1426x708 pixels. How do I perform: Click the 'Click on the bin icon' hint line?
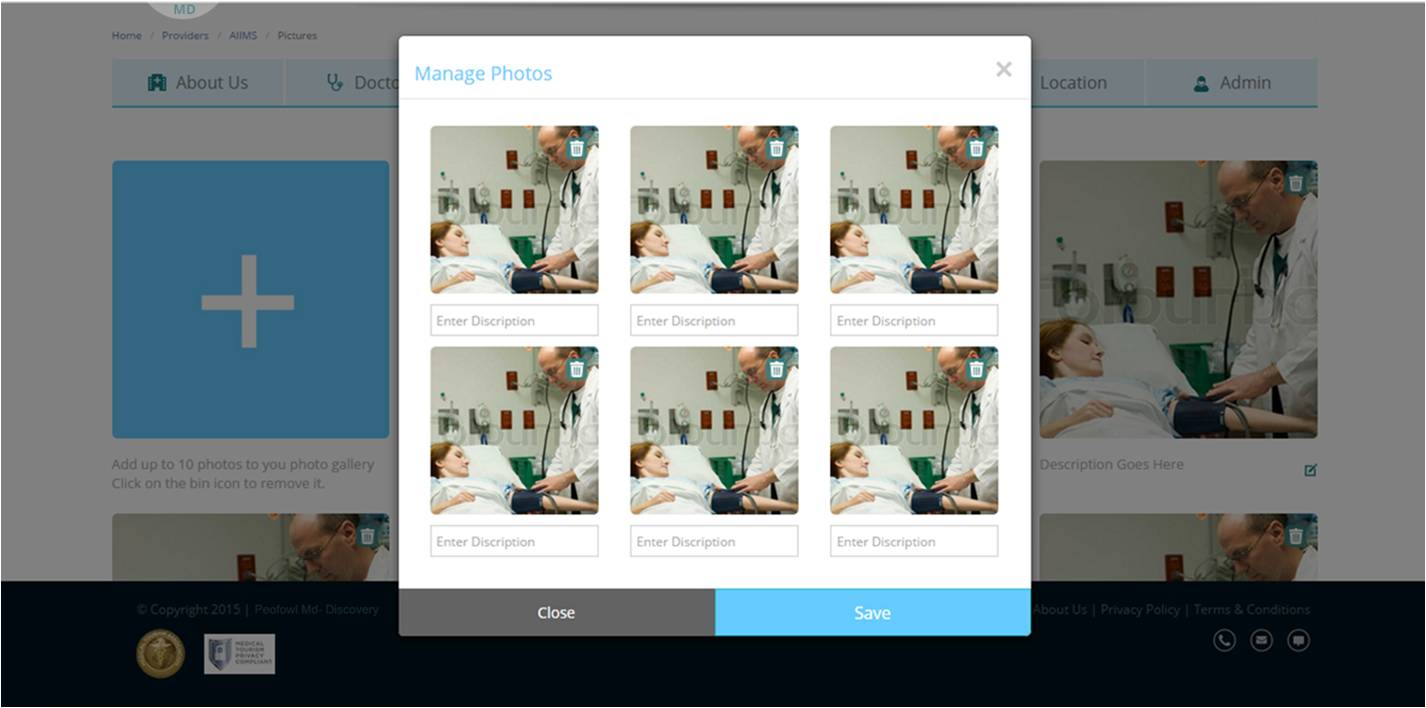click(218, 483)
